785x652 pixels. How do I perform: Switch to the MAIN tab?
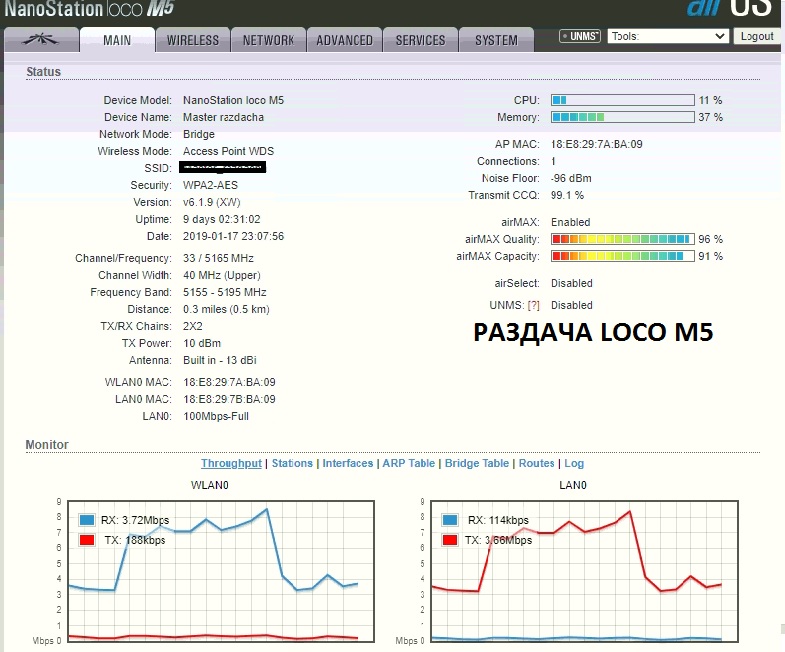click(x=117, y=40)
